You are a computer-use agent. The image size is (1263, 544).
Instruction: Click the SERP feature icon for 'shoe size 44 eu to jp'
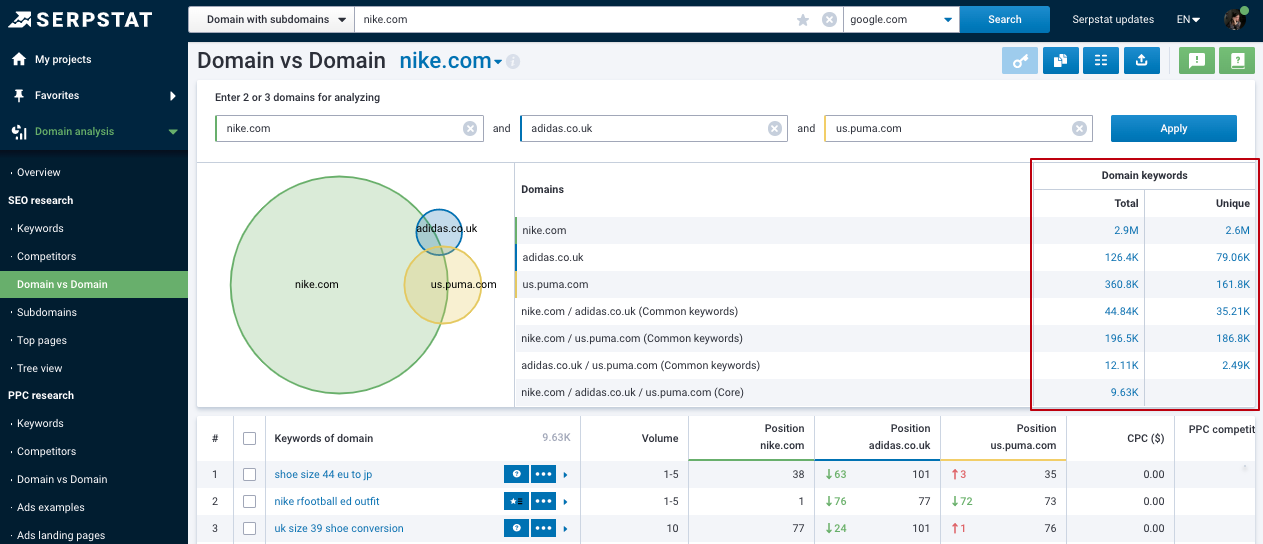[x=516, y=474]
